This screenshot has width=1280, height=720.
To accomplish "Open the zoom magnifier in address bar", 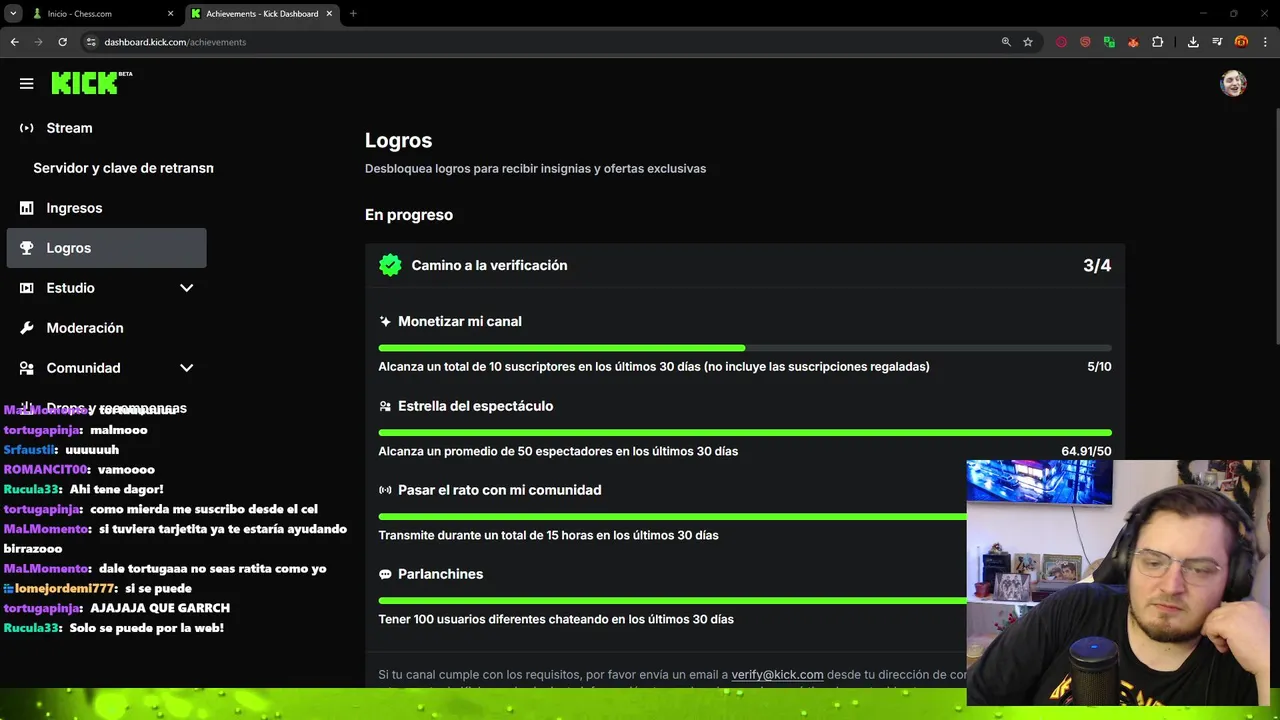I will click(x=1006, y=42).
